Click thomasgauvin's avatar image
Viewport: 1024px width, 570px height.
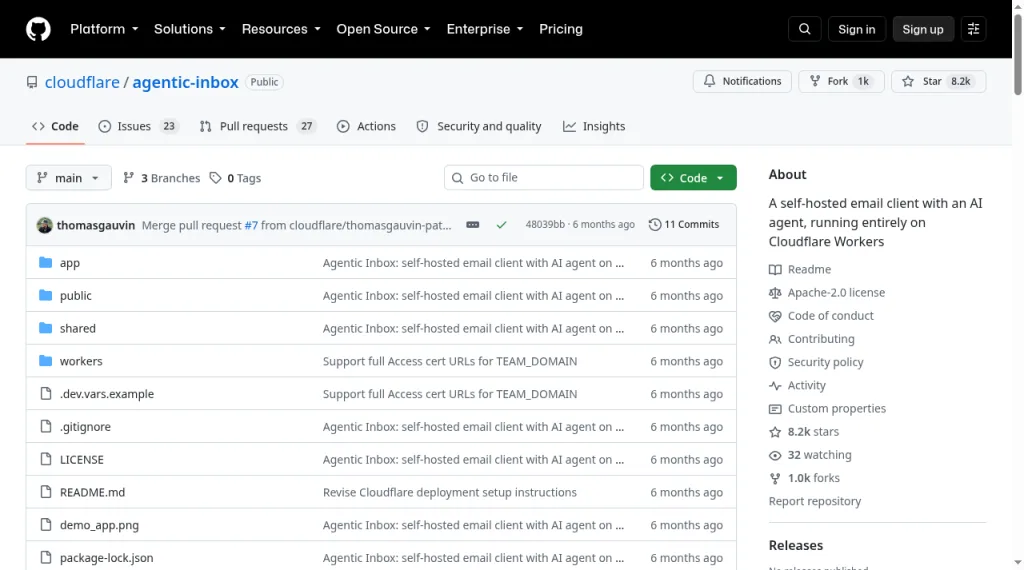tap(44, 225)
